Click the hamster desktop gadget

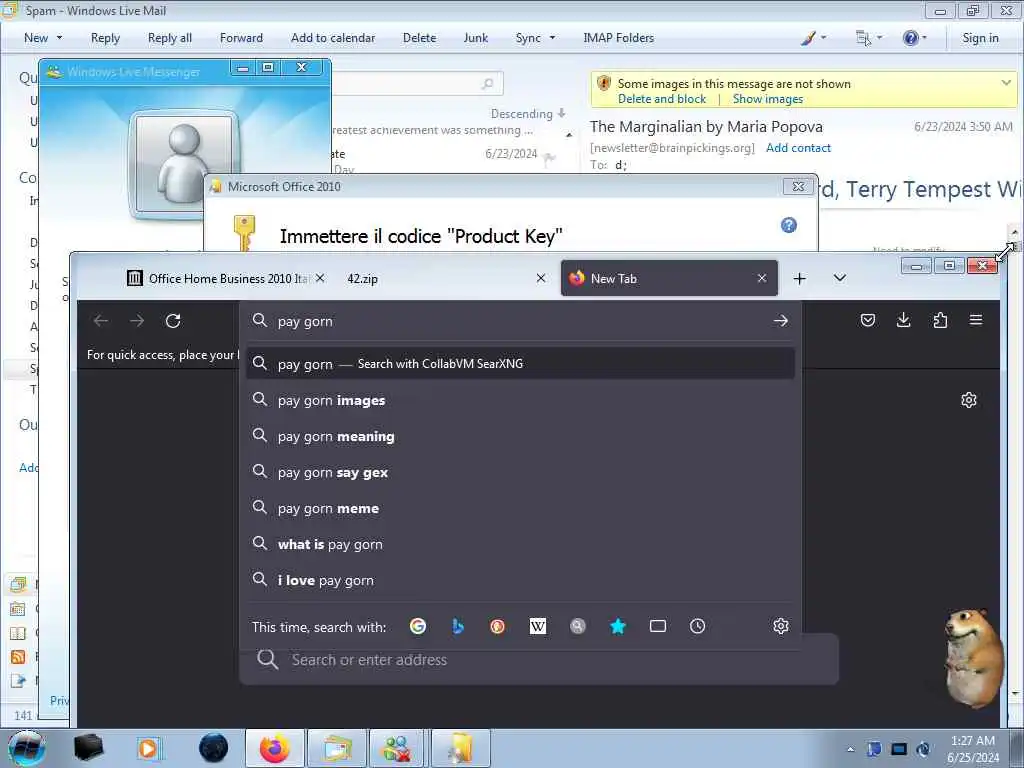point(973,658)
